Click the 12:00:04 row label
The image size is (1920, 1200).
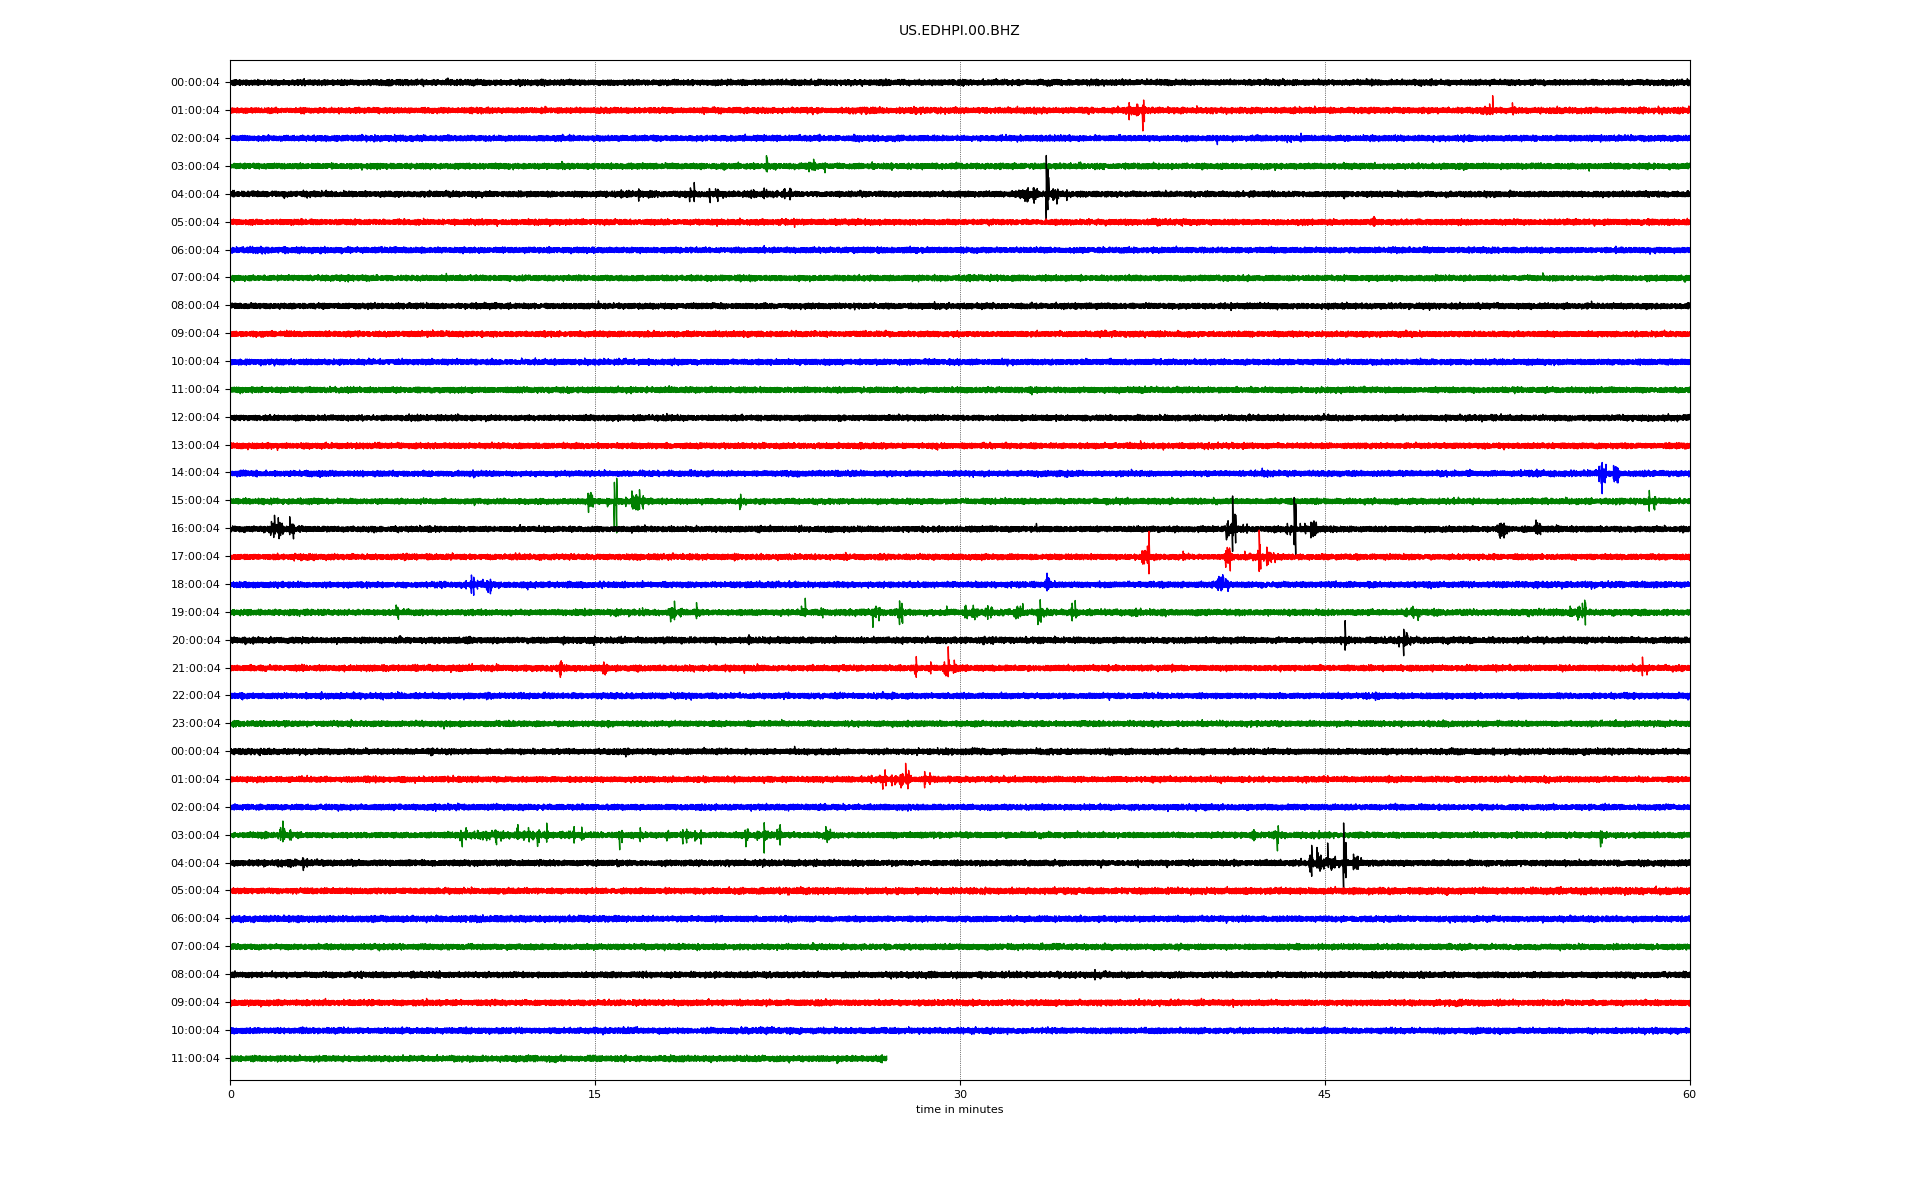(x=195, y=418)
